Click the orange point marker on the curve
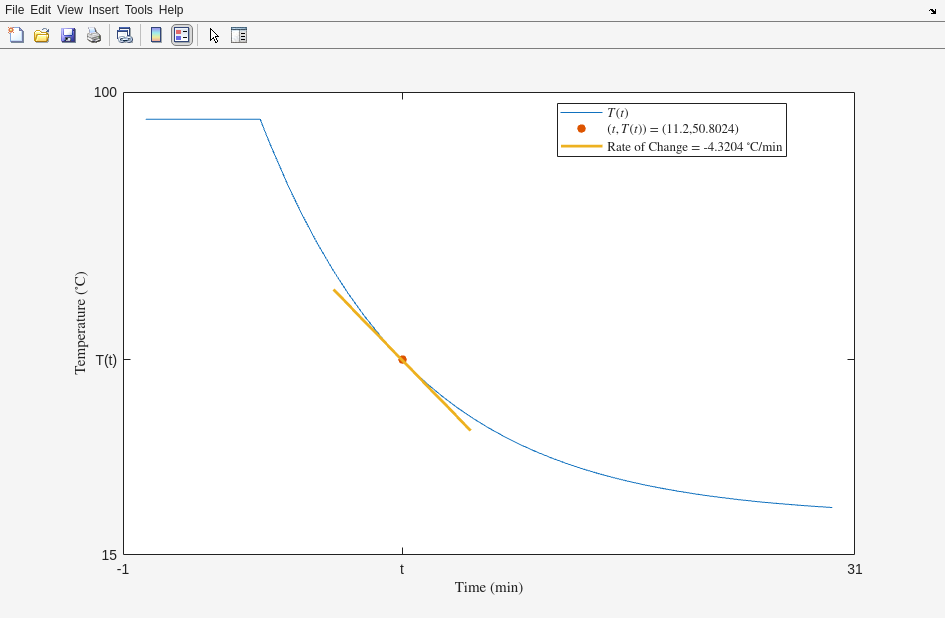The width and height of the screenshot is (945, 618). tap(402, 360)
